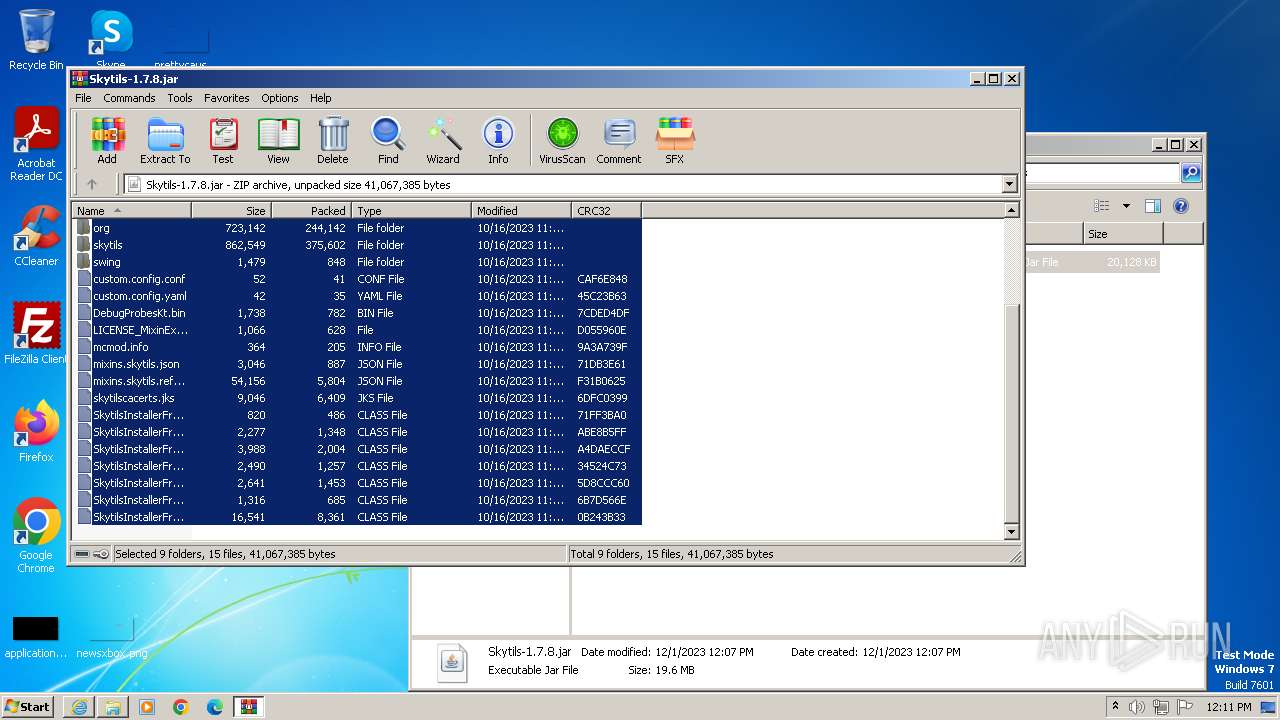Go up one folder level arrow

tap(92, 184)
